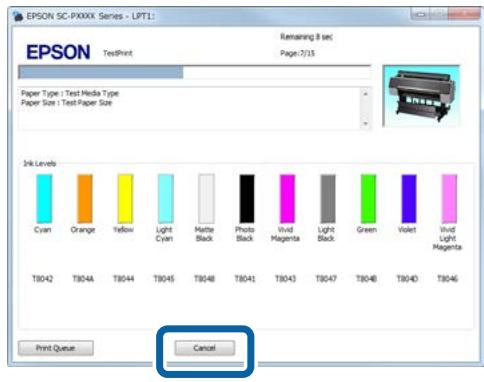Select the Violet ink level bar

(409, 198)
